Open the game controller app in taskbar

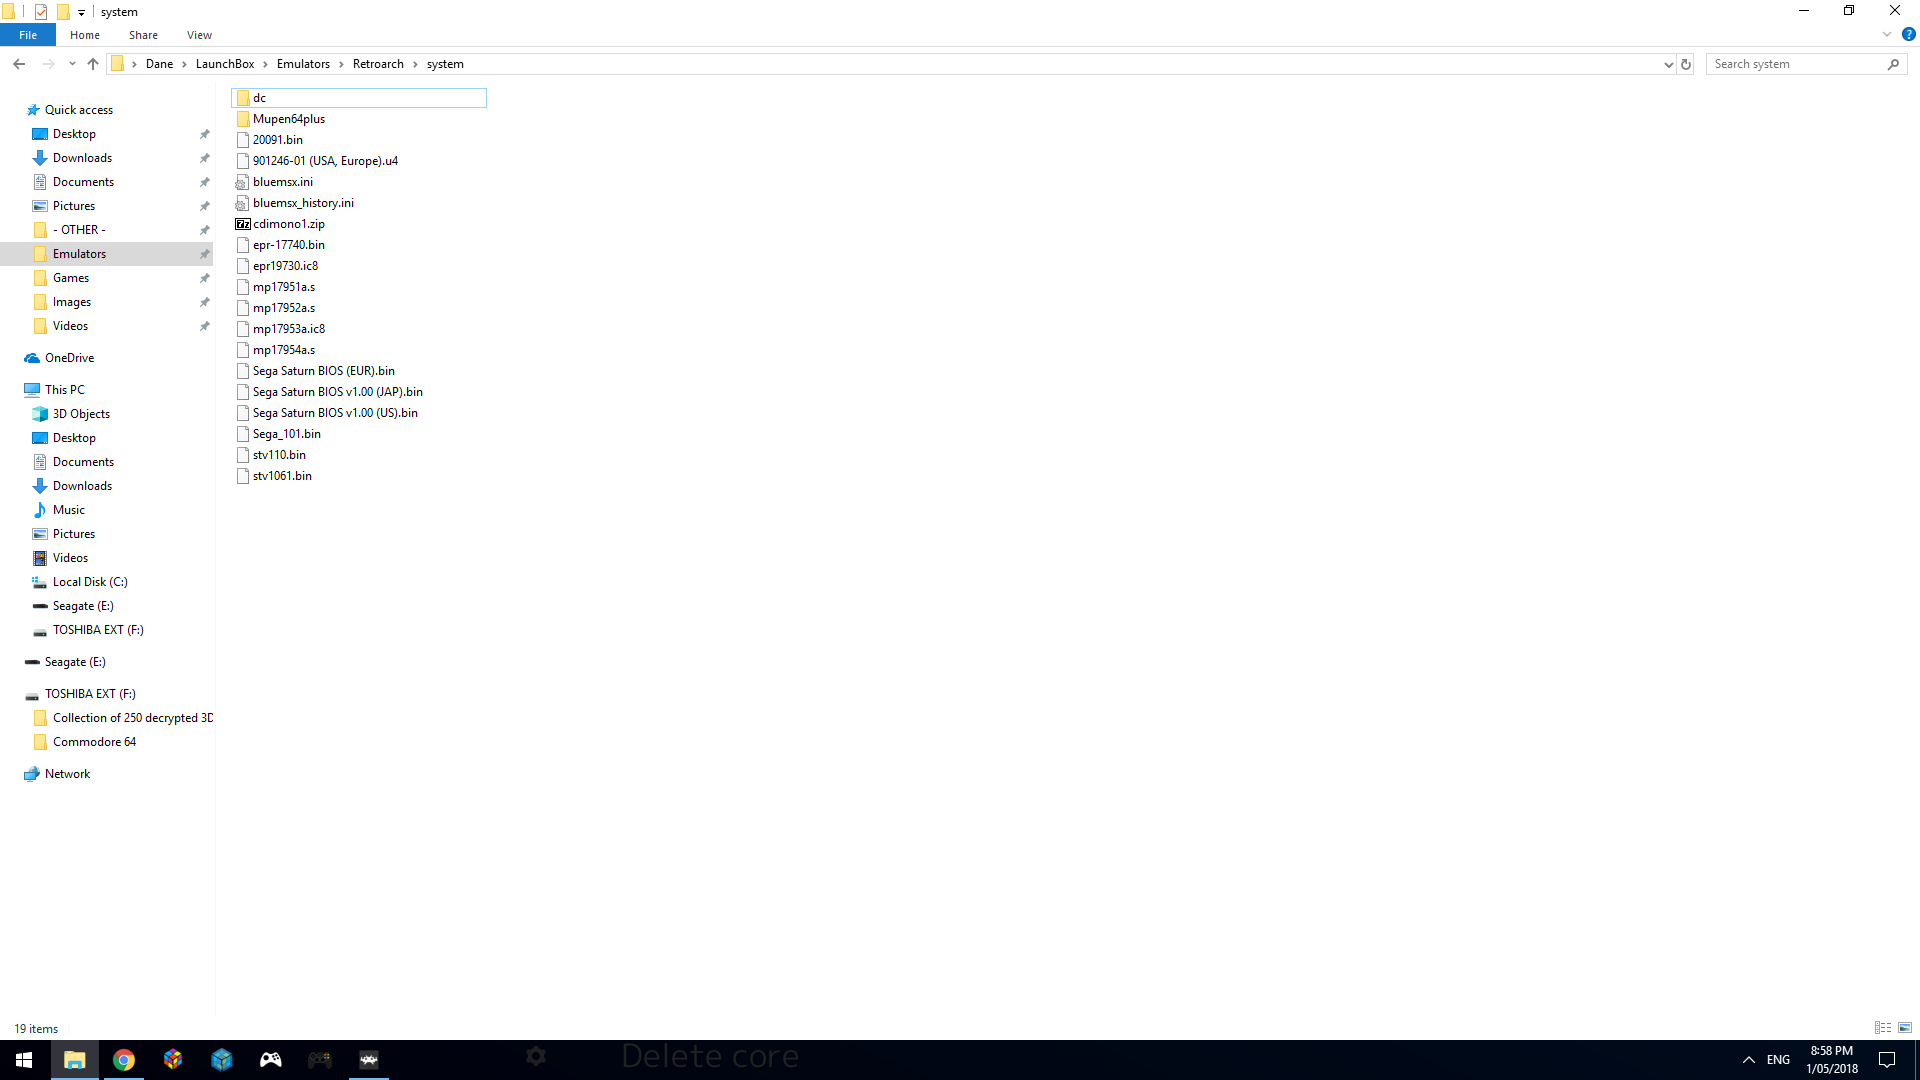coord(271,1060)
